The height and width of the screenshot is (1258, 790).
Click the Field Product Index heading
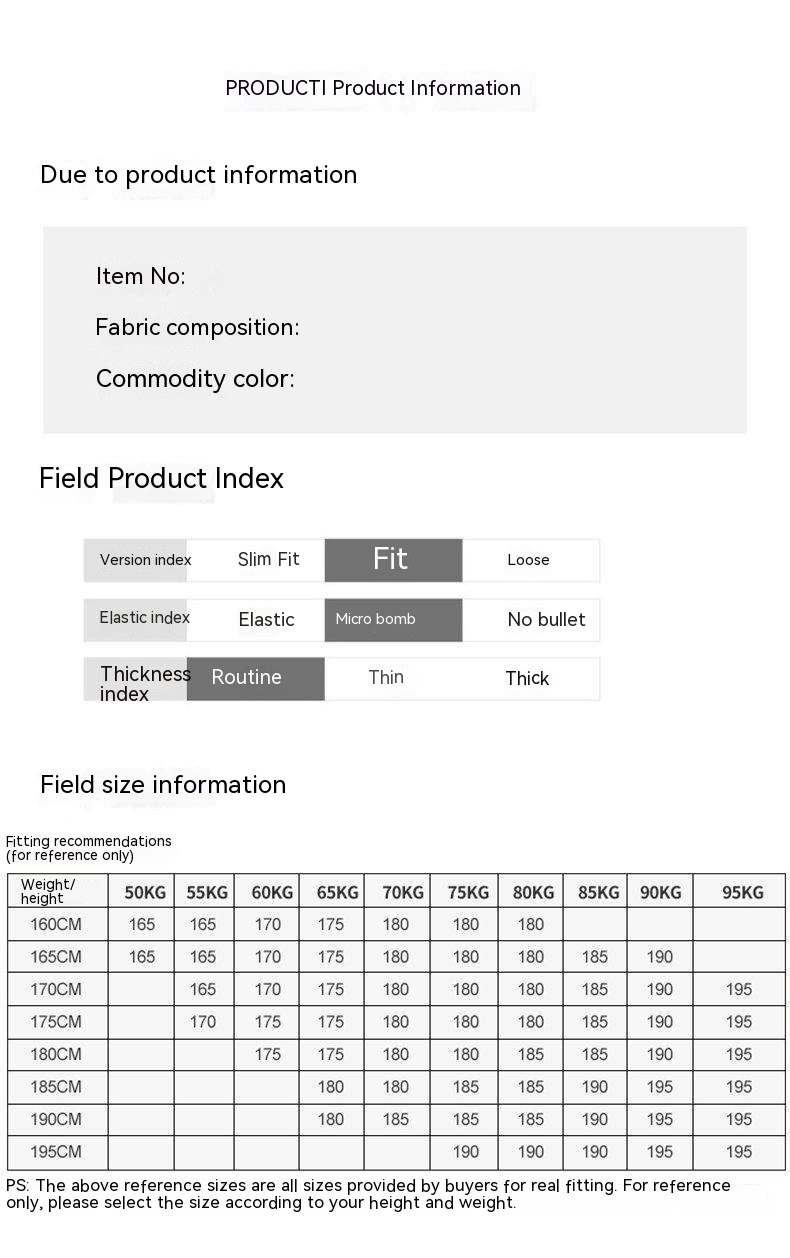pos(161,478)
